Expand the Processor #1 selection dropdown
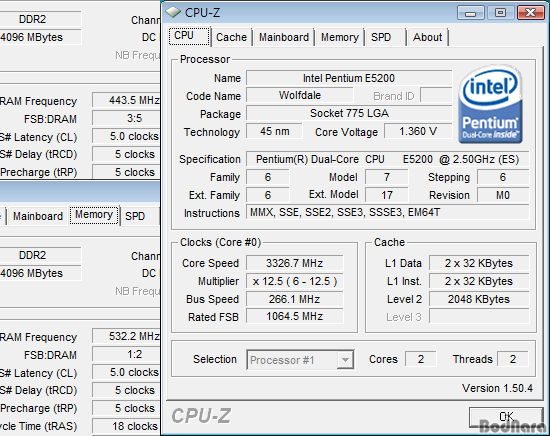This screenshot has width=550, height=436. 345,360
